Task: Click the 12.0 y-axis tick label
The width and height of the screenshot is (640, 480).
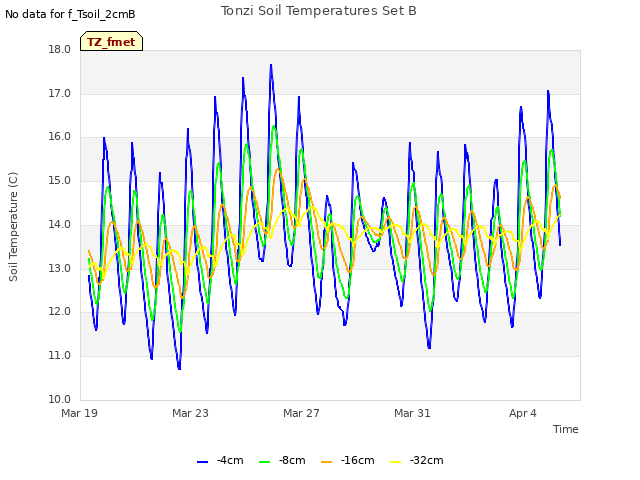Action: coord(60,311)
